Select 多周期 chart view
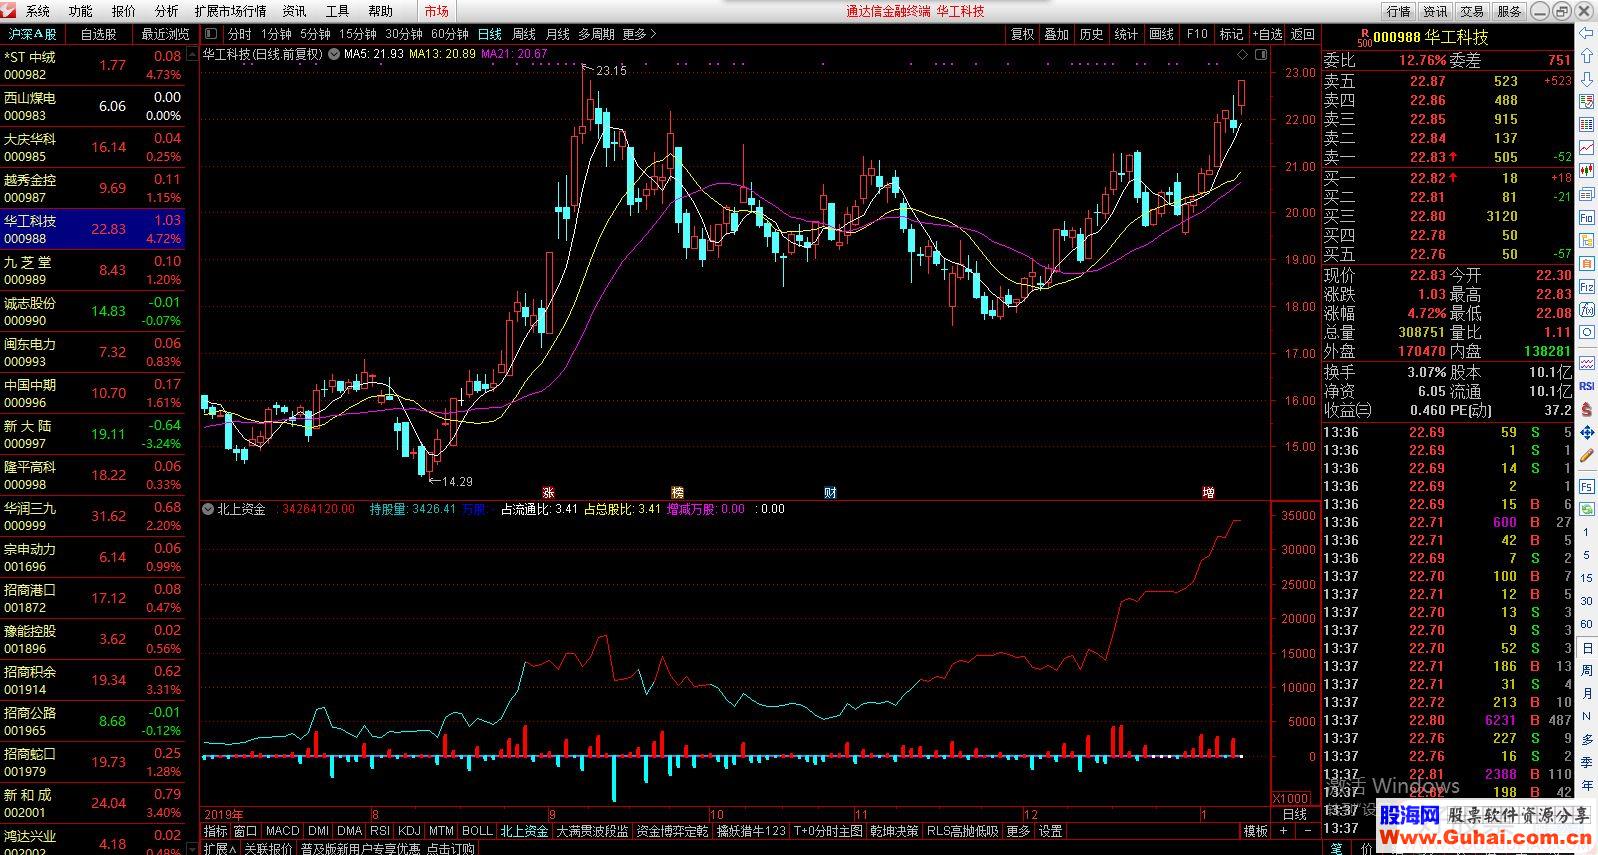Image resolution: width=1598 pixels, height=855 pixels. [x=596, y=34]
